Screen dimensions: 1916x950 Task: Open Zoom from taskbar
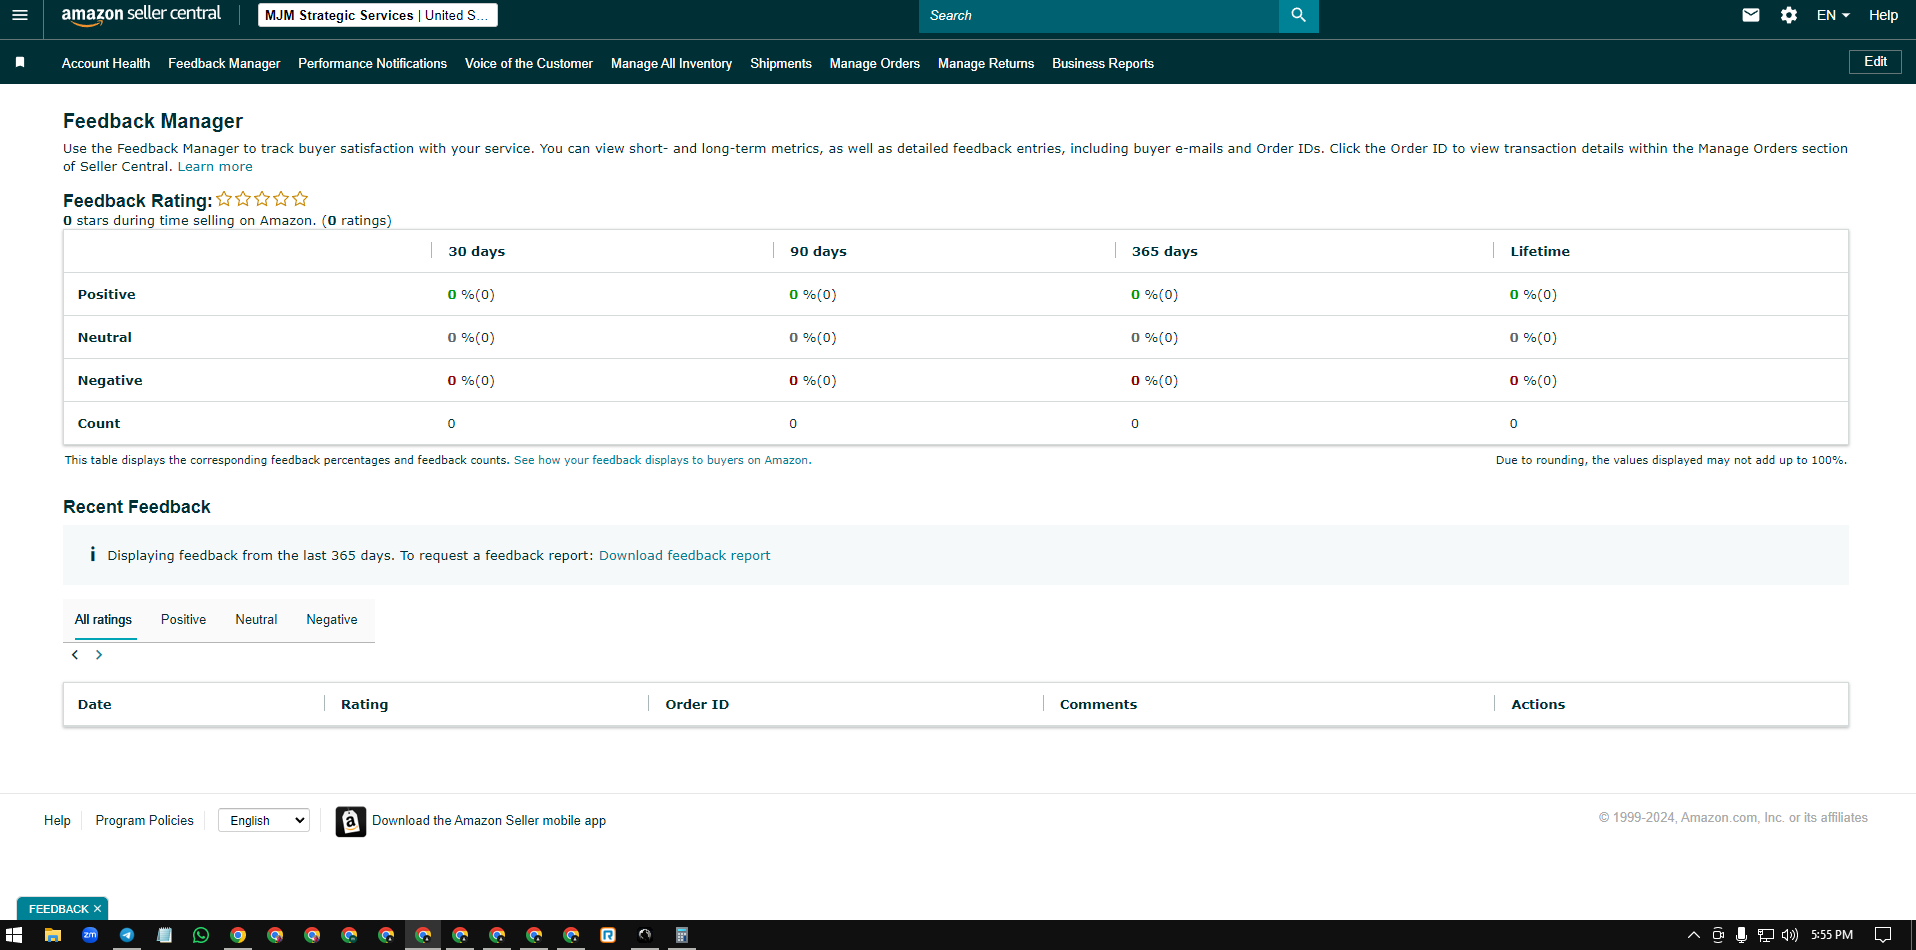tap(90, 935)
